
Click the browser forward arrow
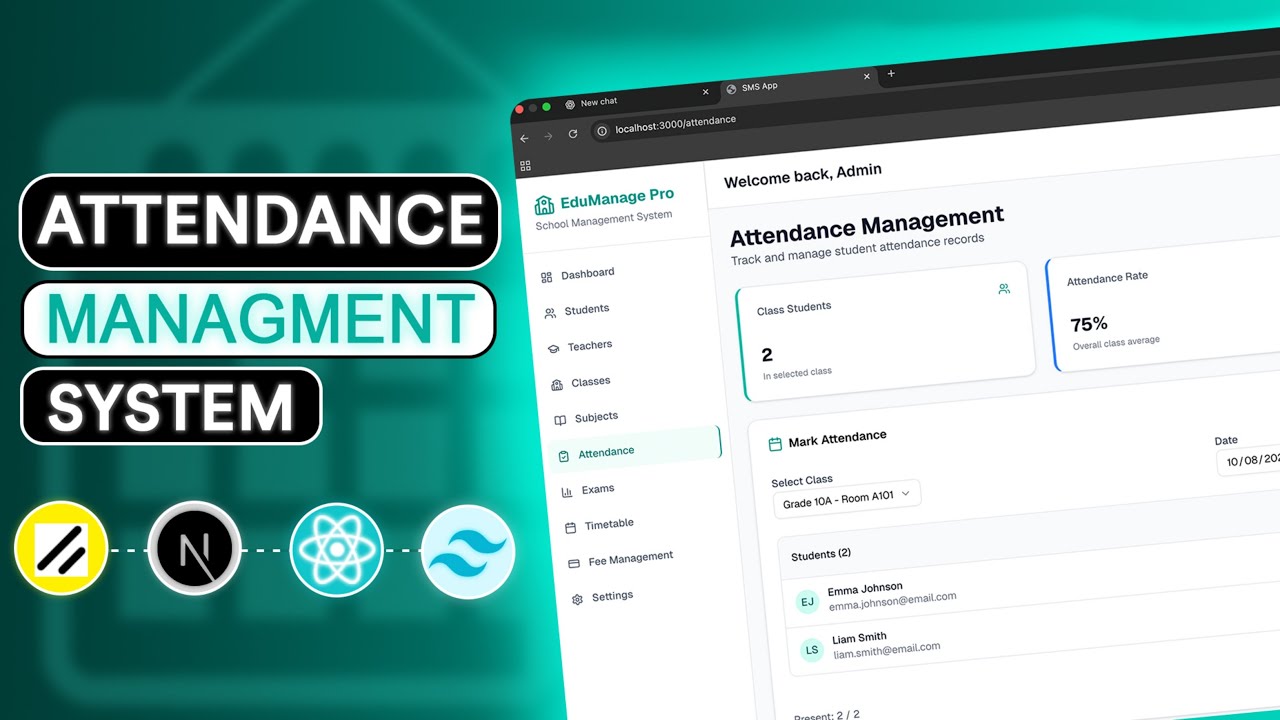pyautogui.click(x=548, y=136)
